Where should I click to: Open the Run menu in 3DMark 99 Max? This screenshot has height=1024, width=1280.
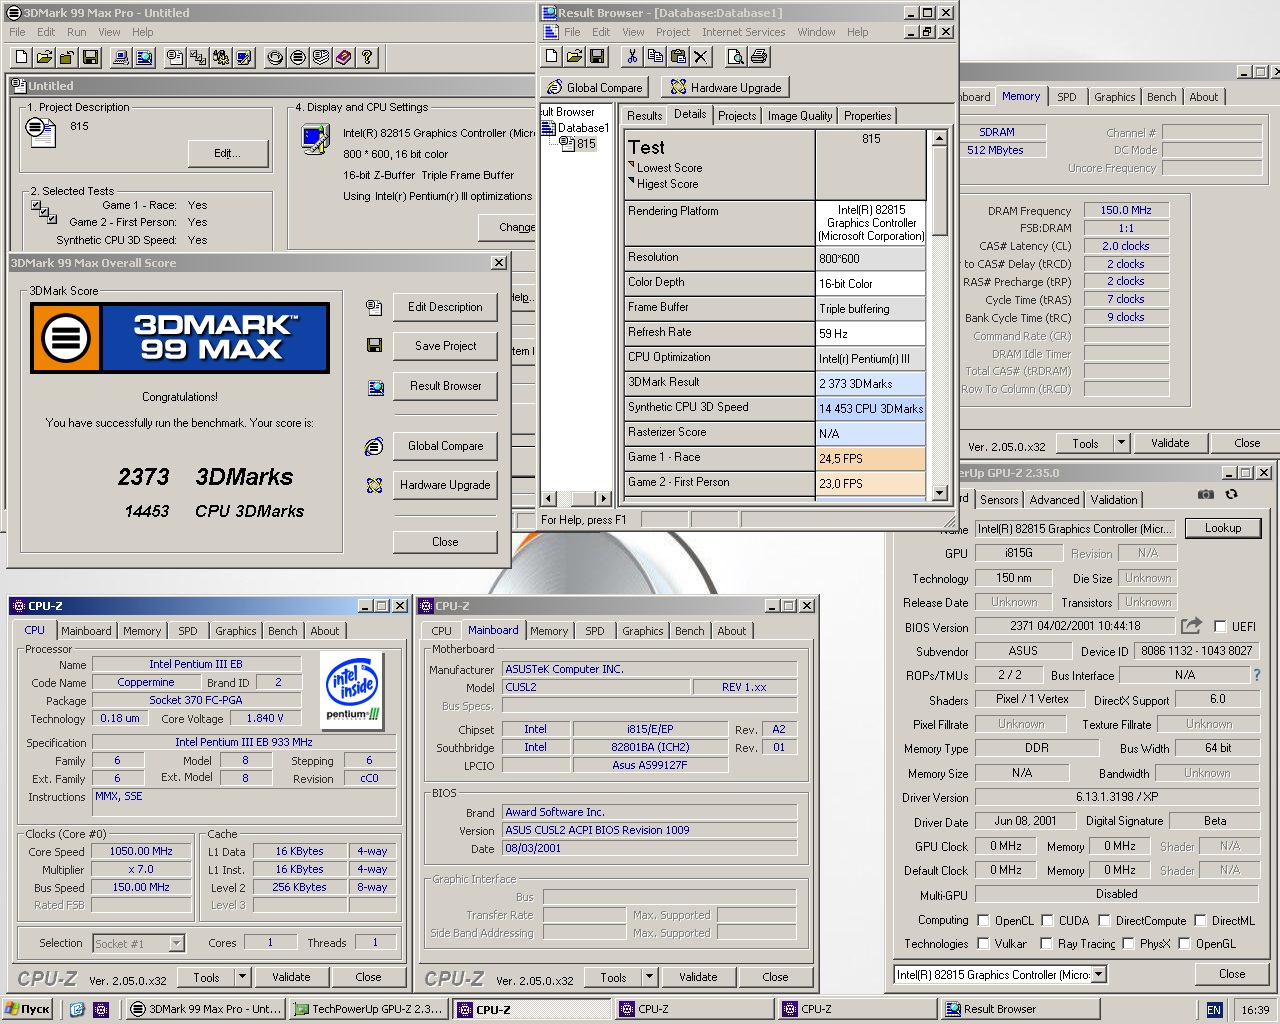tap(76, 32)
